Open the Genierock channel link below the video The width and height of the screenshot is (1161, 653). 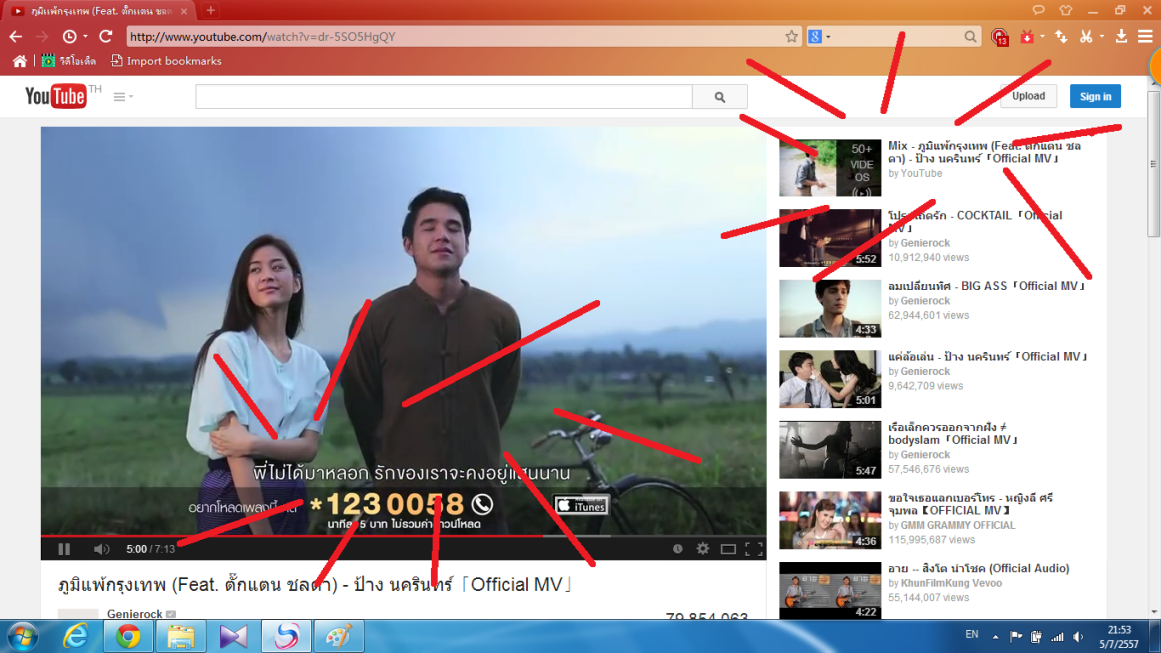[134, 614]
